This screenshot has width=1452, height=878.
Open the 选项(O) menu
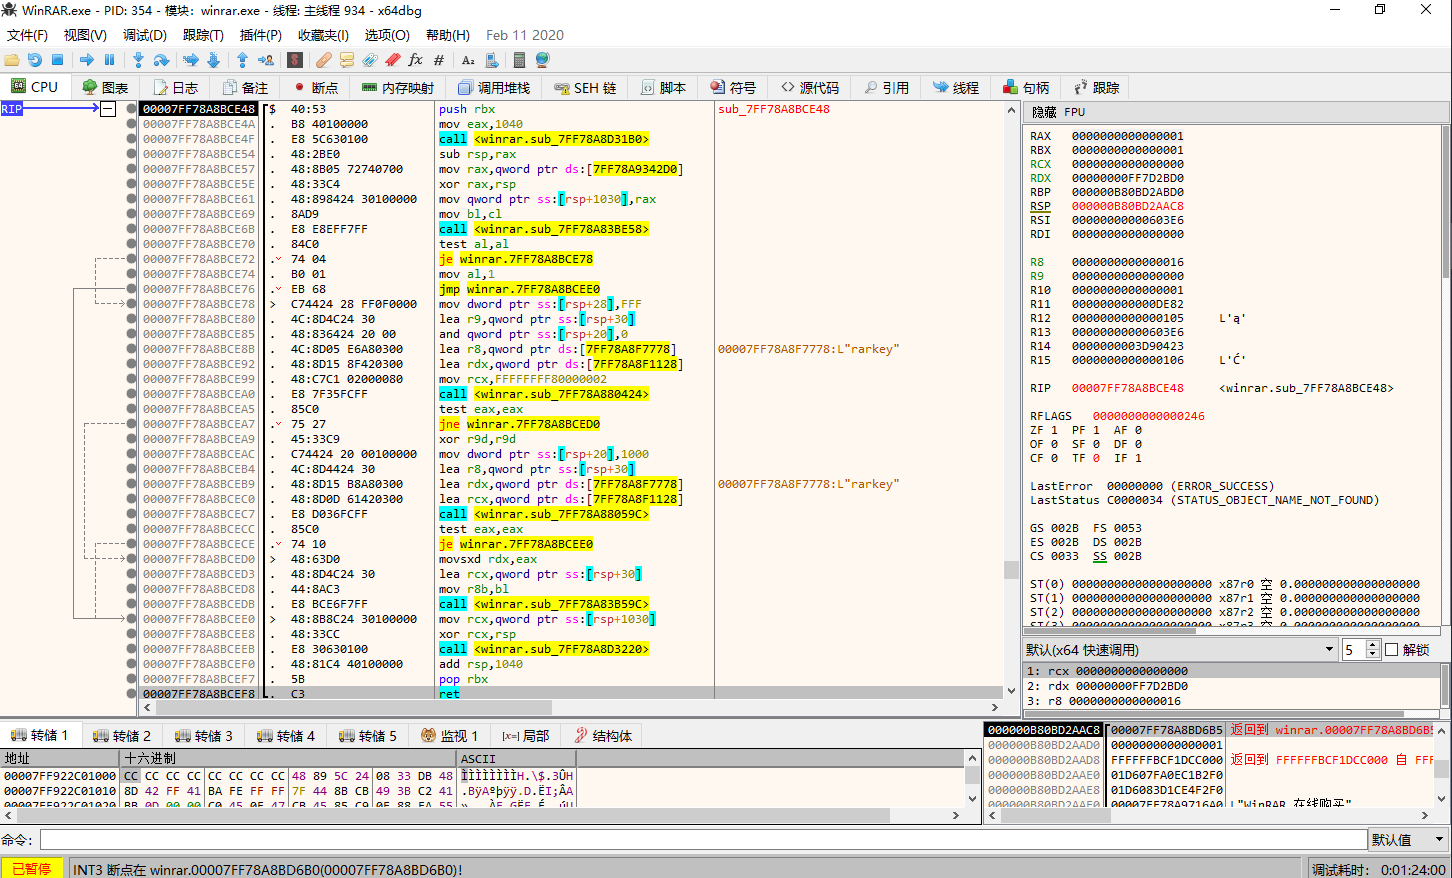[x=387, y=35]
